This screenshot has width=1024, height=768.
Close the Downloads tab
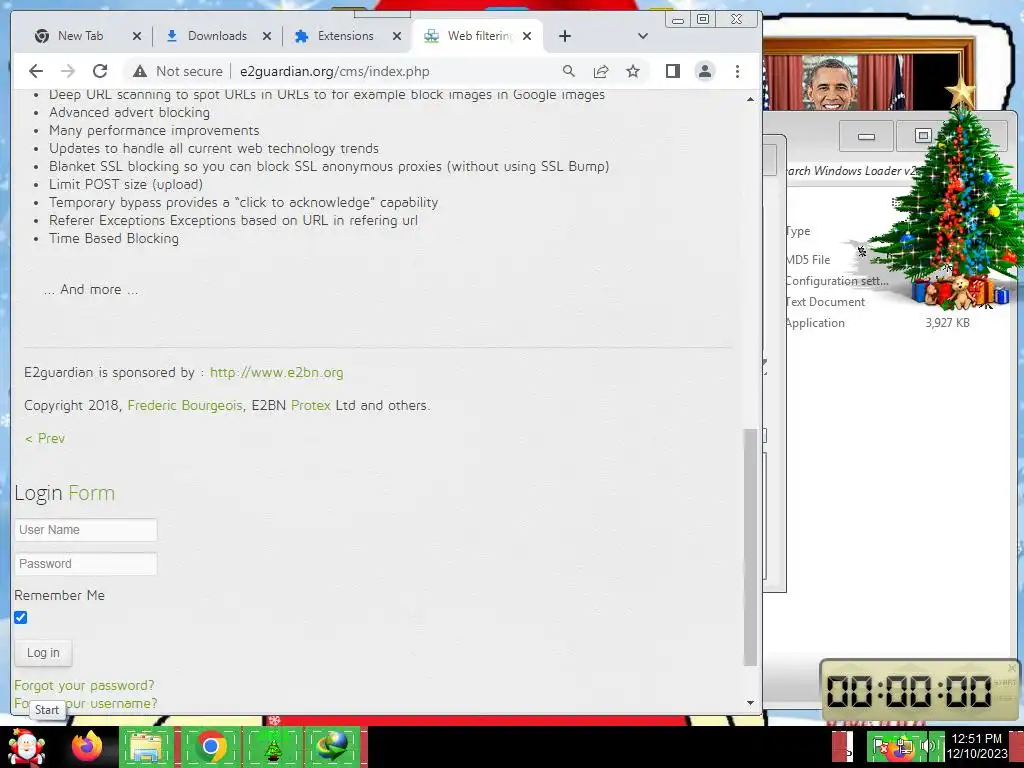tap(266, 37)
